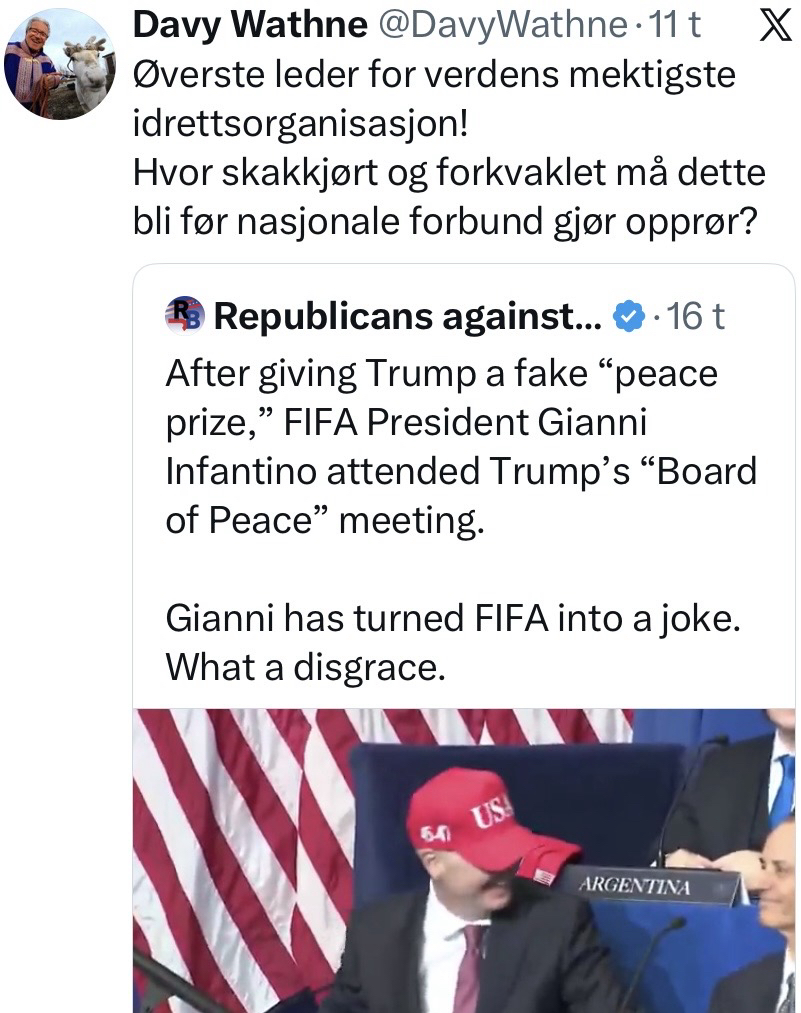801x1013 pixels.
Task: Open the quoted post's image thumbnail
Action: 465,860
